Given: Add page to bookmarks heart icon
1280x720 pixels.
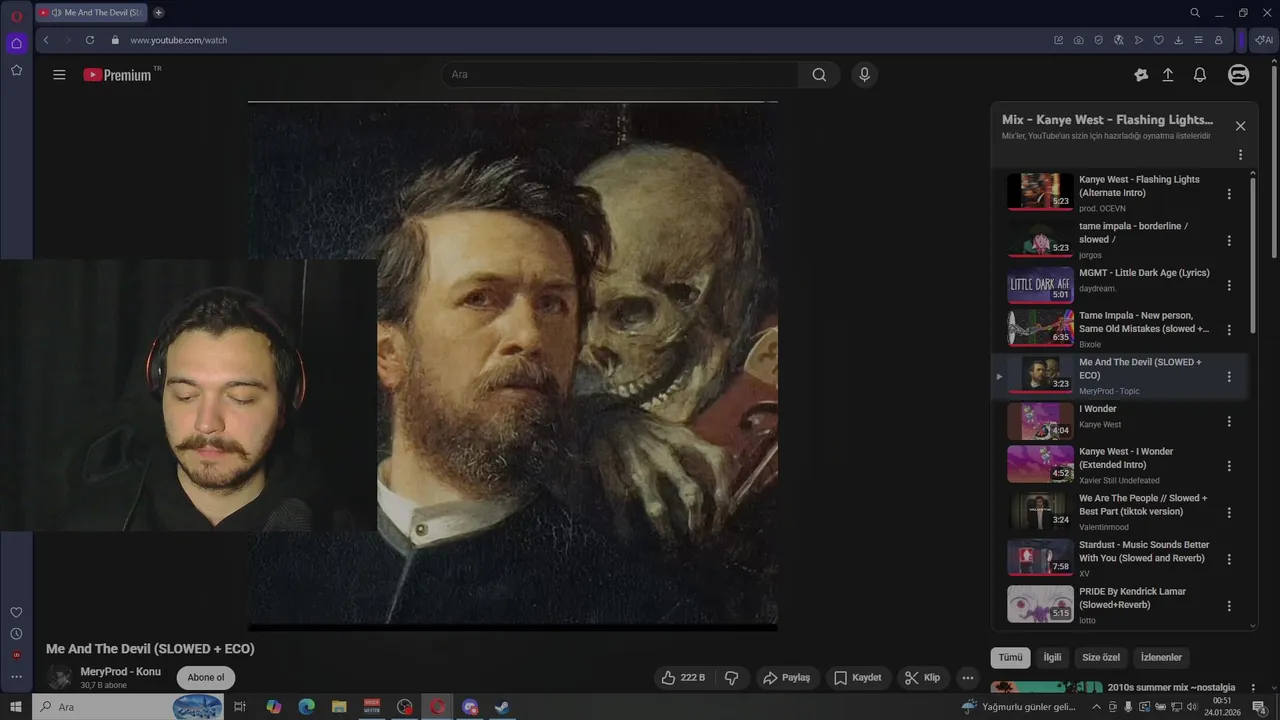Looking at the screenshot, I should 1158,40.
